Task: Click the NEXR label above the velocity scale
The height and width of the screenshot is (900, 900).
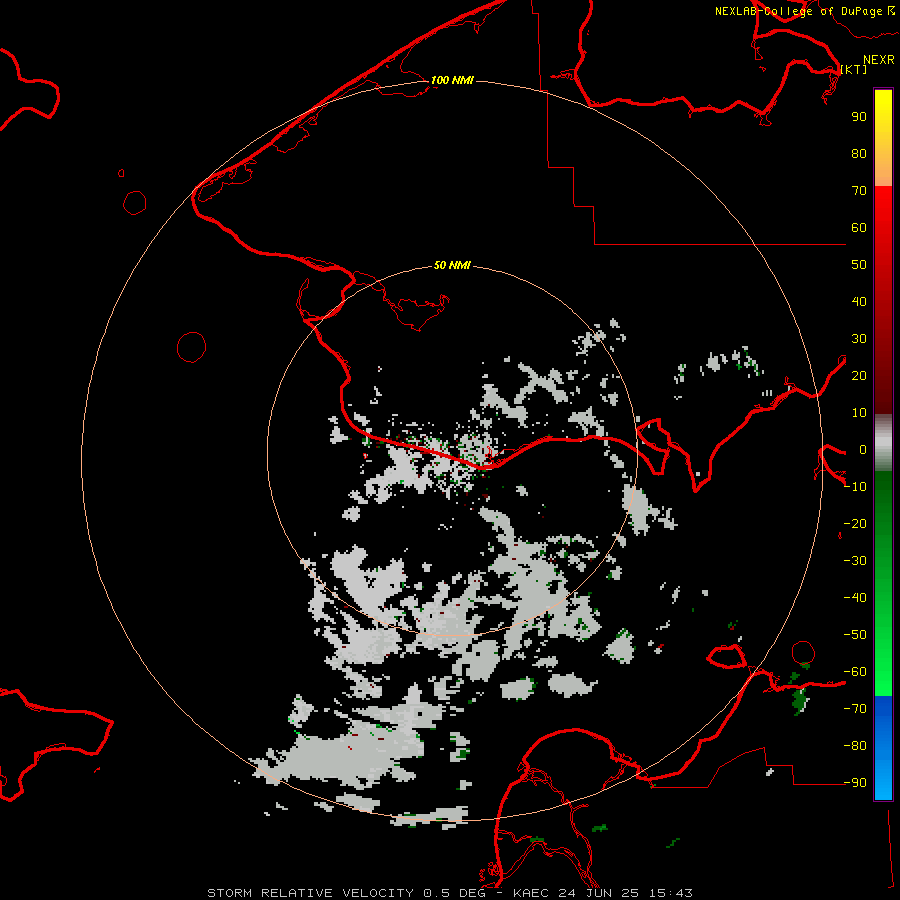Action: pos(878,60)
